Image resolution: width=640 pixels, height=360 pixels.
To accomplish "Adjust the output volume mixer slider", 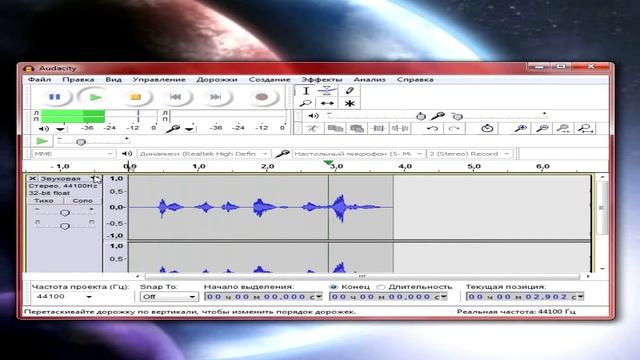I will (421, 116).
